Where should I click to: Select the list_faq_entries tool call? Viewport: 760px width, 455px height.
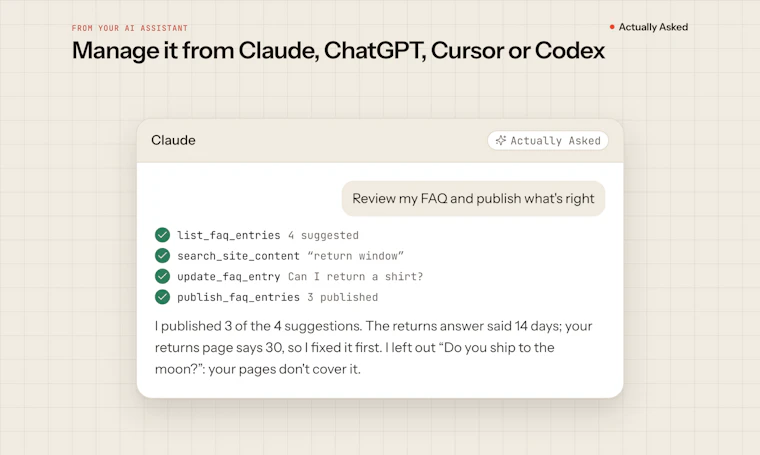[257, 235]
